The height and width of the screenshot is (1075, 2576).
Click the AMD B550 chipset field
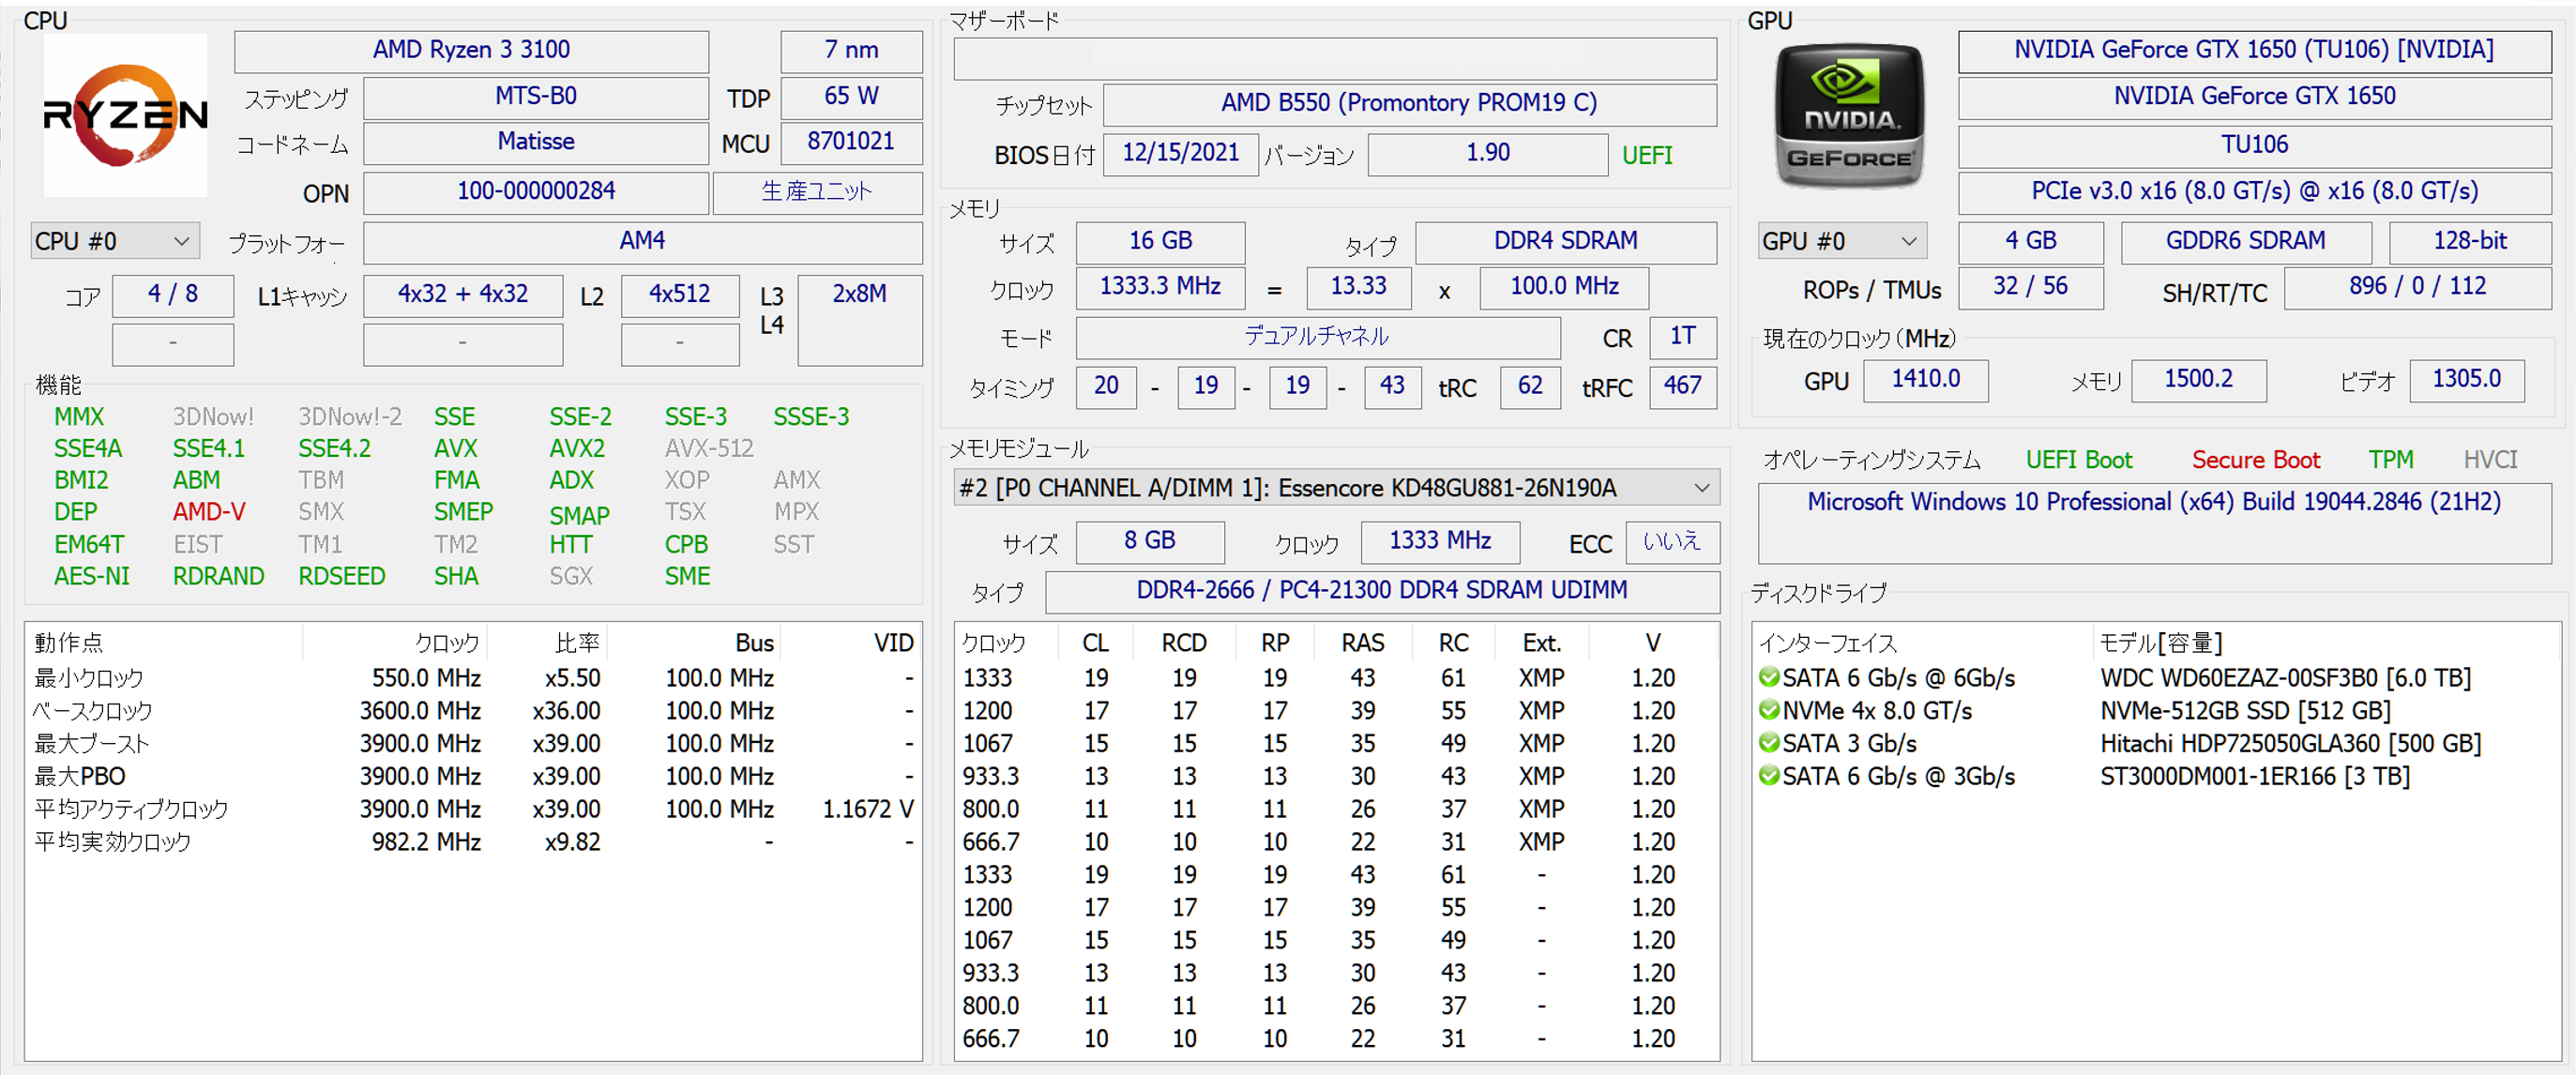[1409, 103]
